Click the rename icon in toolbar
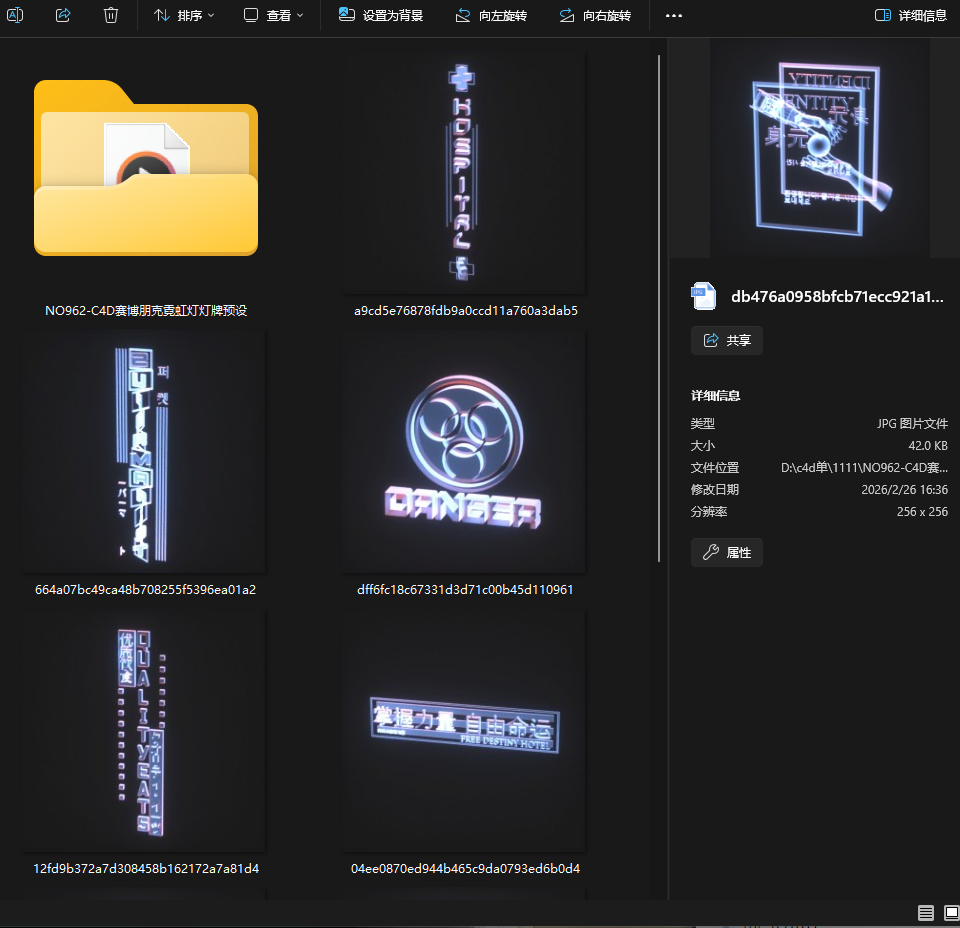Screen dimensions: 960x928 click(x=15, y=15)
